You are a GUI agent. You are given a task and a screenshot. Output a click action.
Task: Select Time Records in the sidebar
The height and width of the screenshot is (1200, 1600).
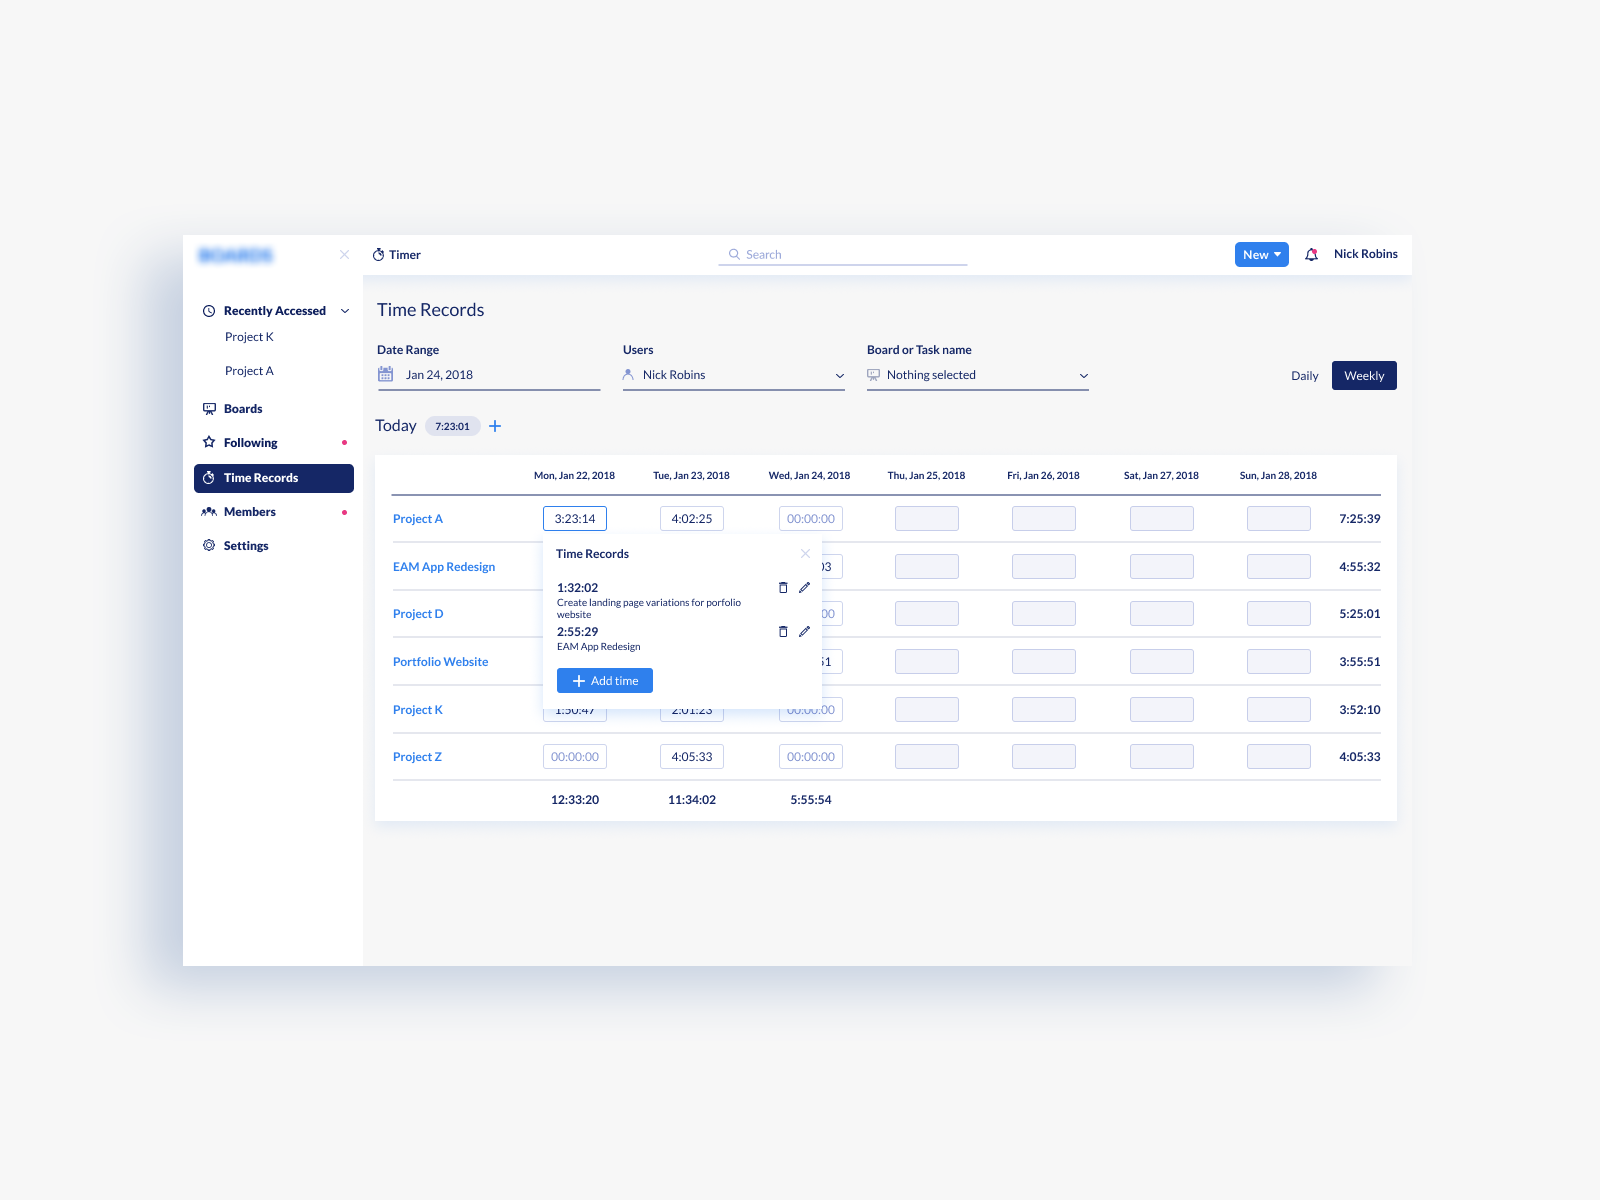pyautogui.click(x=262, y=478)
